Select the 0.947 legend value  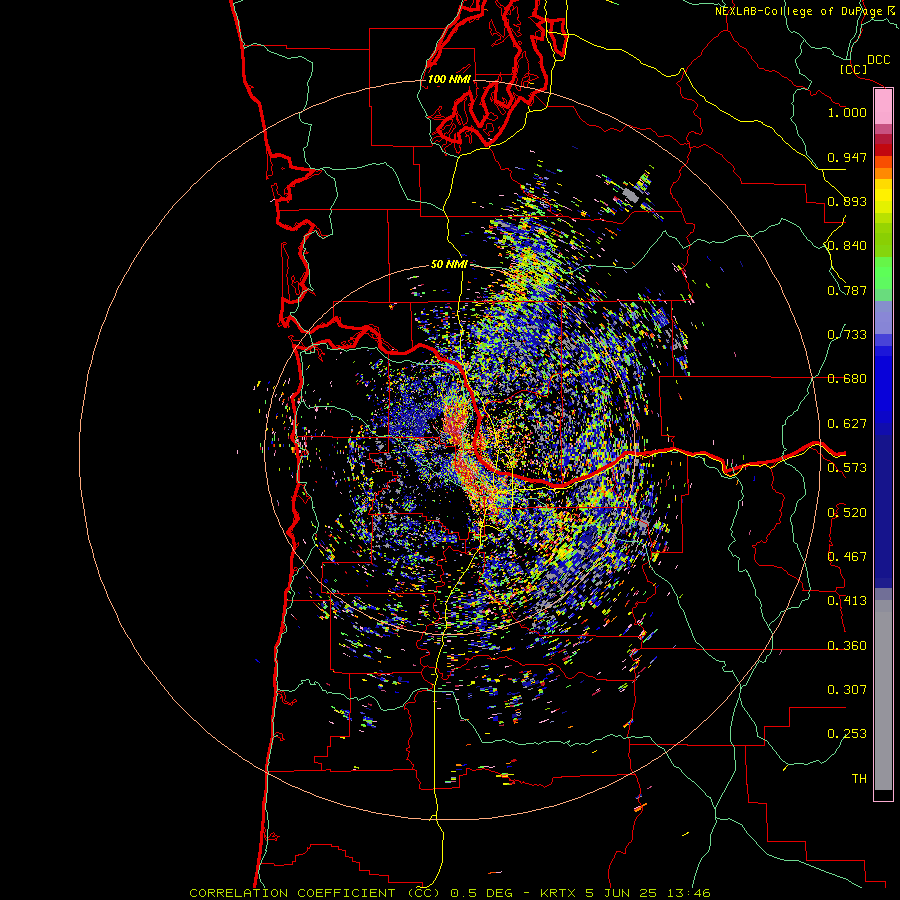pyautogui.click(x=847, y=157)
